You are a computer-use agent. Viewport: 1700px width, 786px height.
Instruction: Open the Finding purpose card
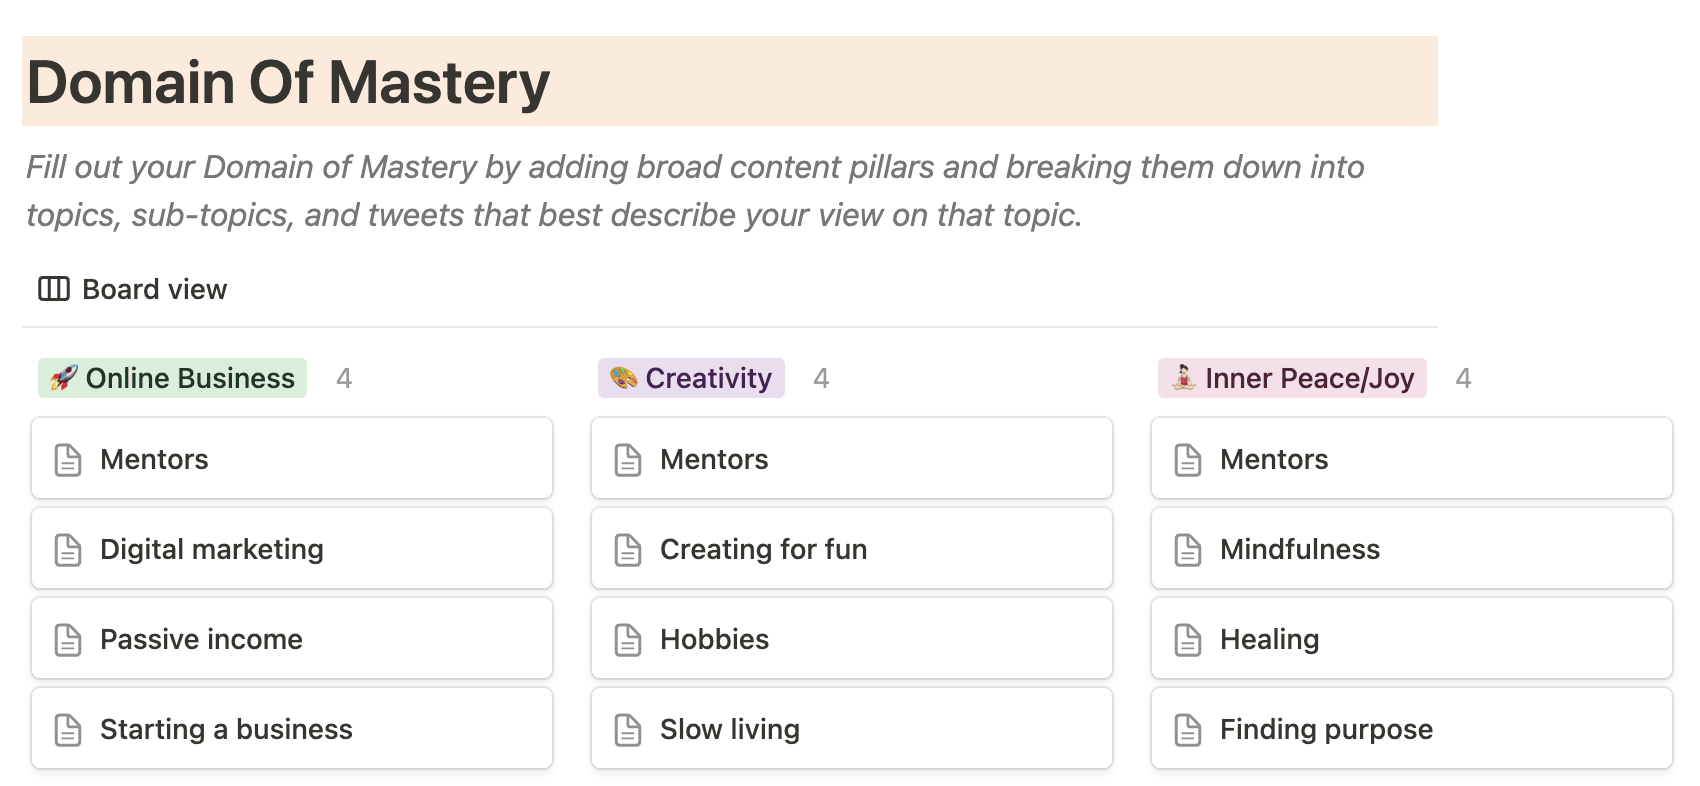(x=1412, y=728)
